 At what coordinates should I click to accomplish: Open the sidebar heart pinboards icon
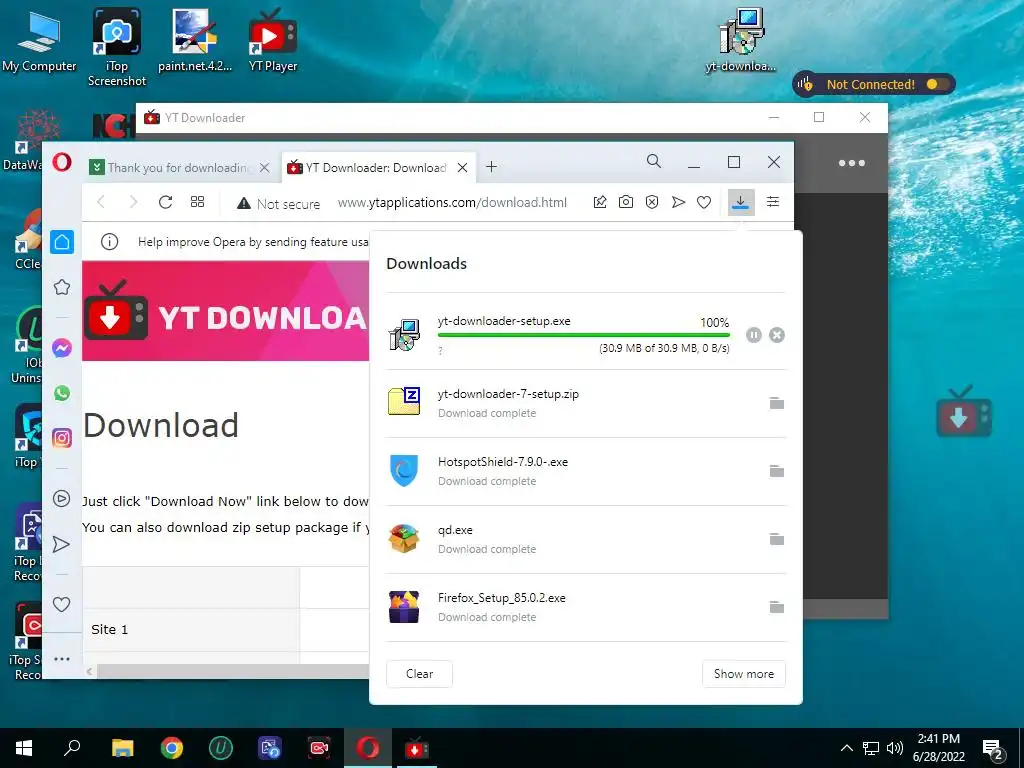click(61, 604)
